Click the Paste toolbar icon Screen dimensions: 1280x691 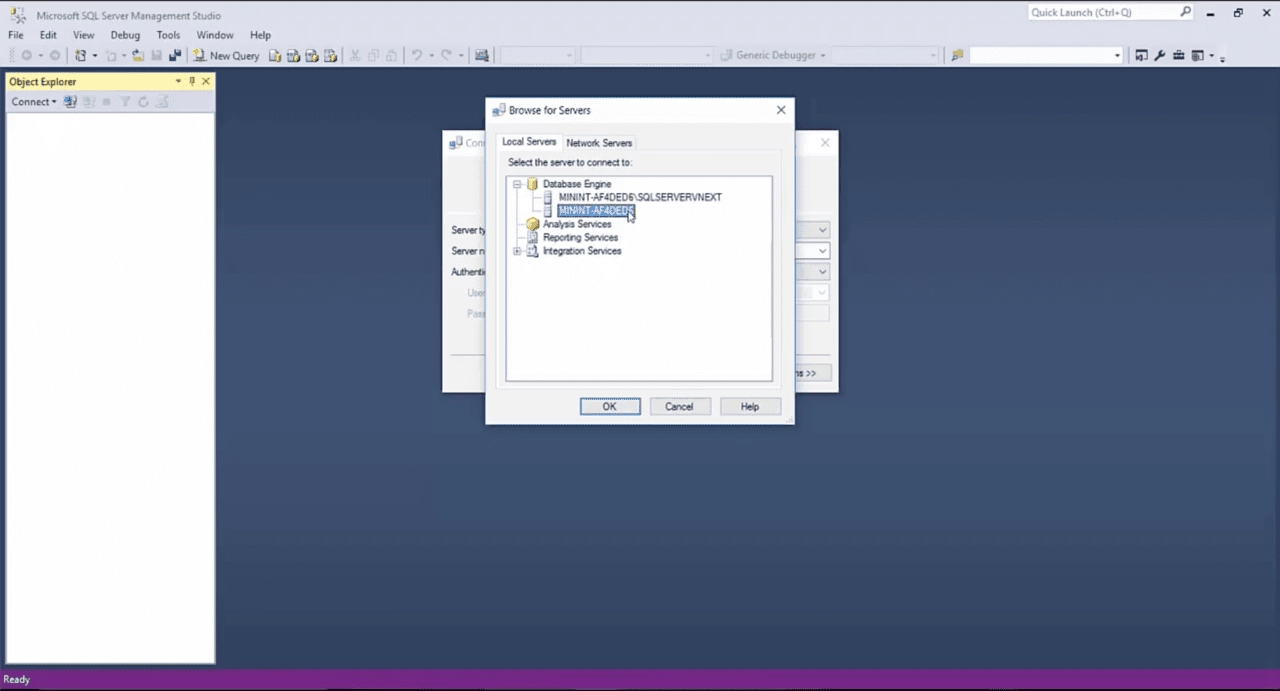click(391, 56)
